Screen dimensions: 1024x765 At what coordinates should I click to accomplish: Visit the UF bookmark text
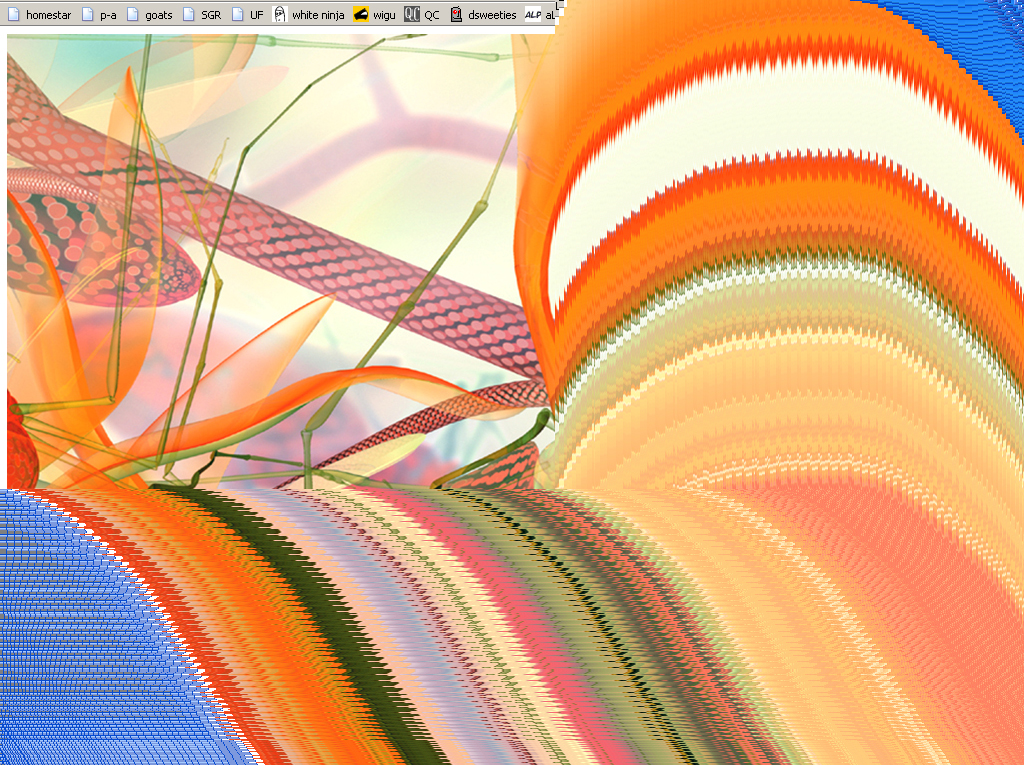click(x=257, y=15)
